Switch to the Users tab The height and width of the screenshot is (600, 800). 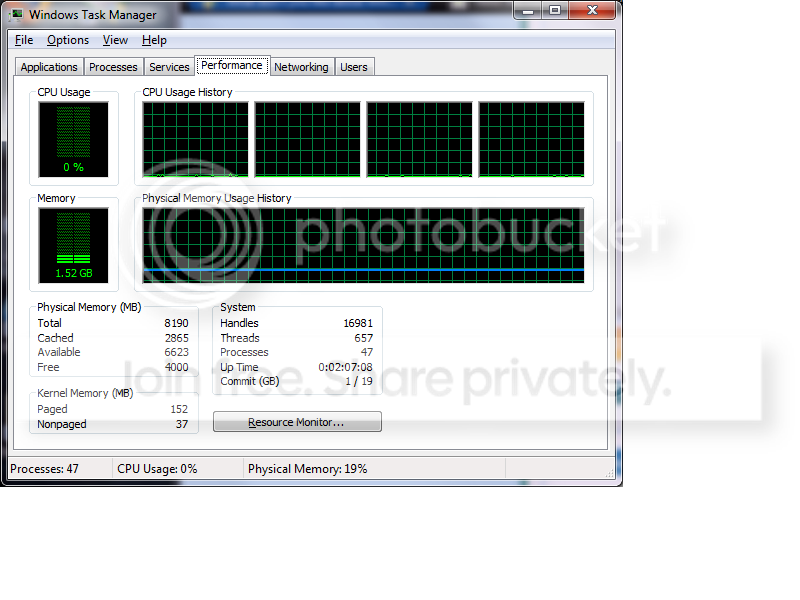354,67
